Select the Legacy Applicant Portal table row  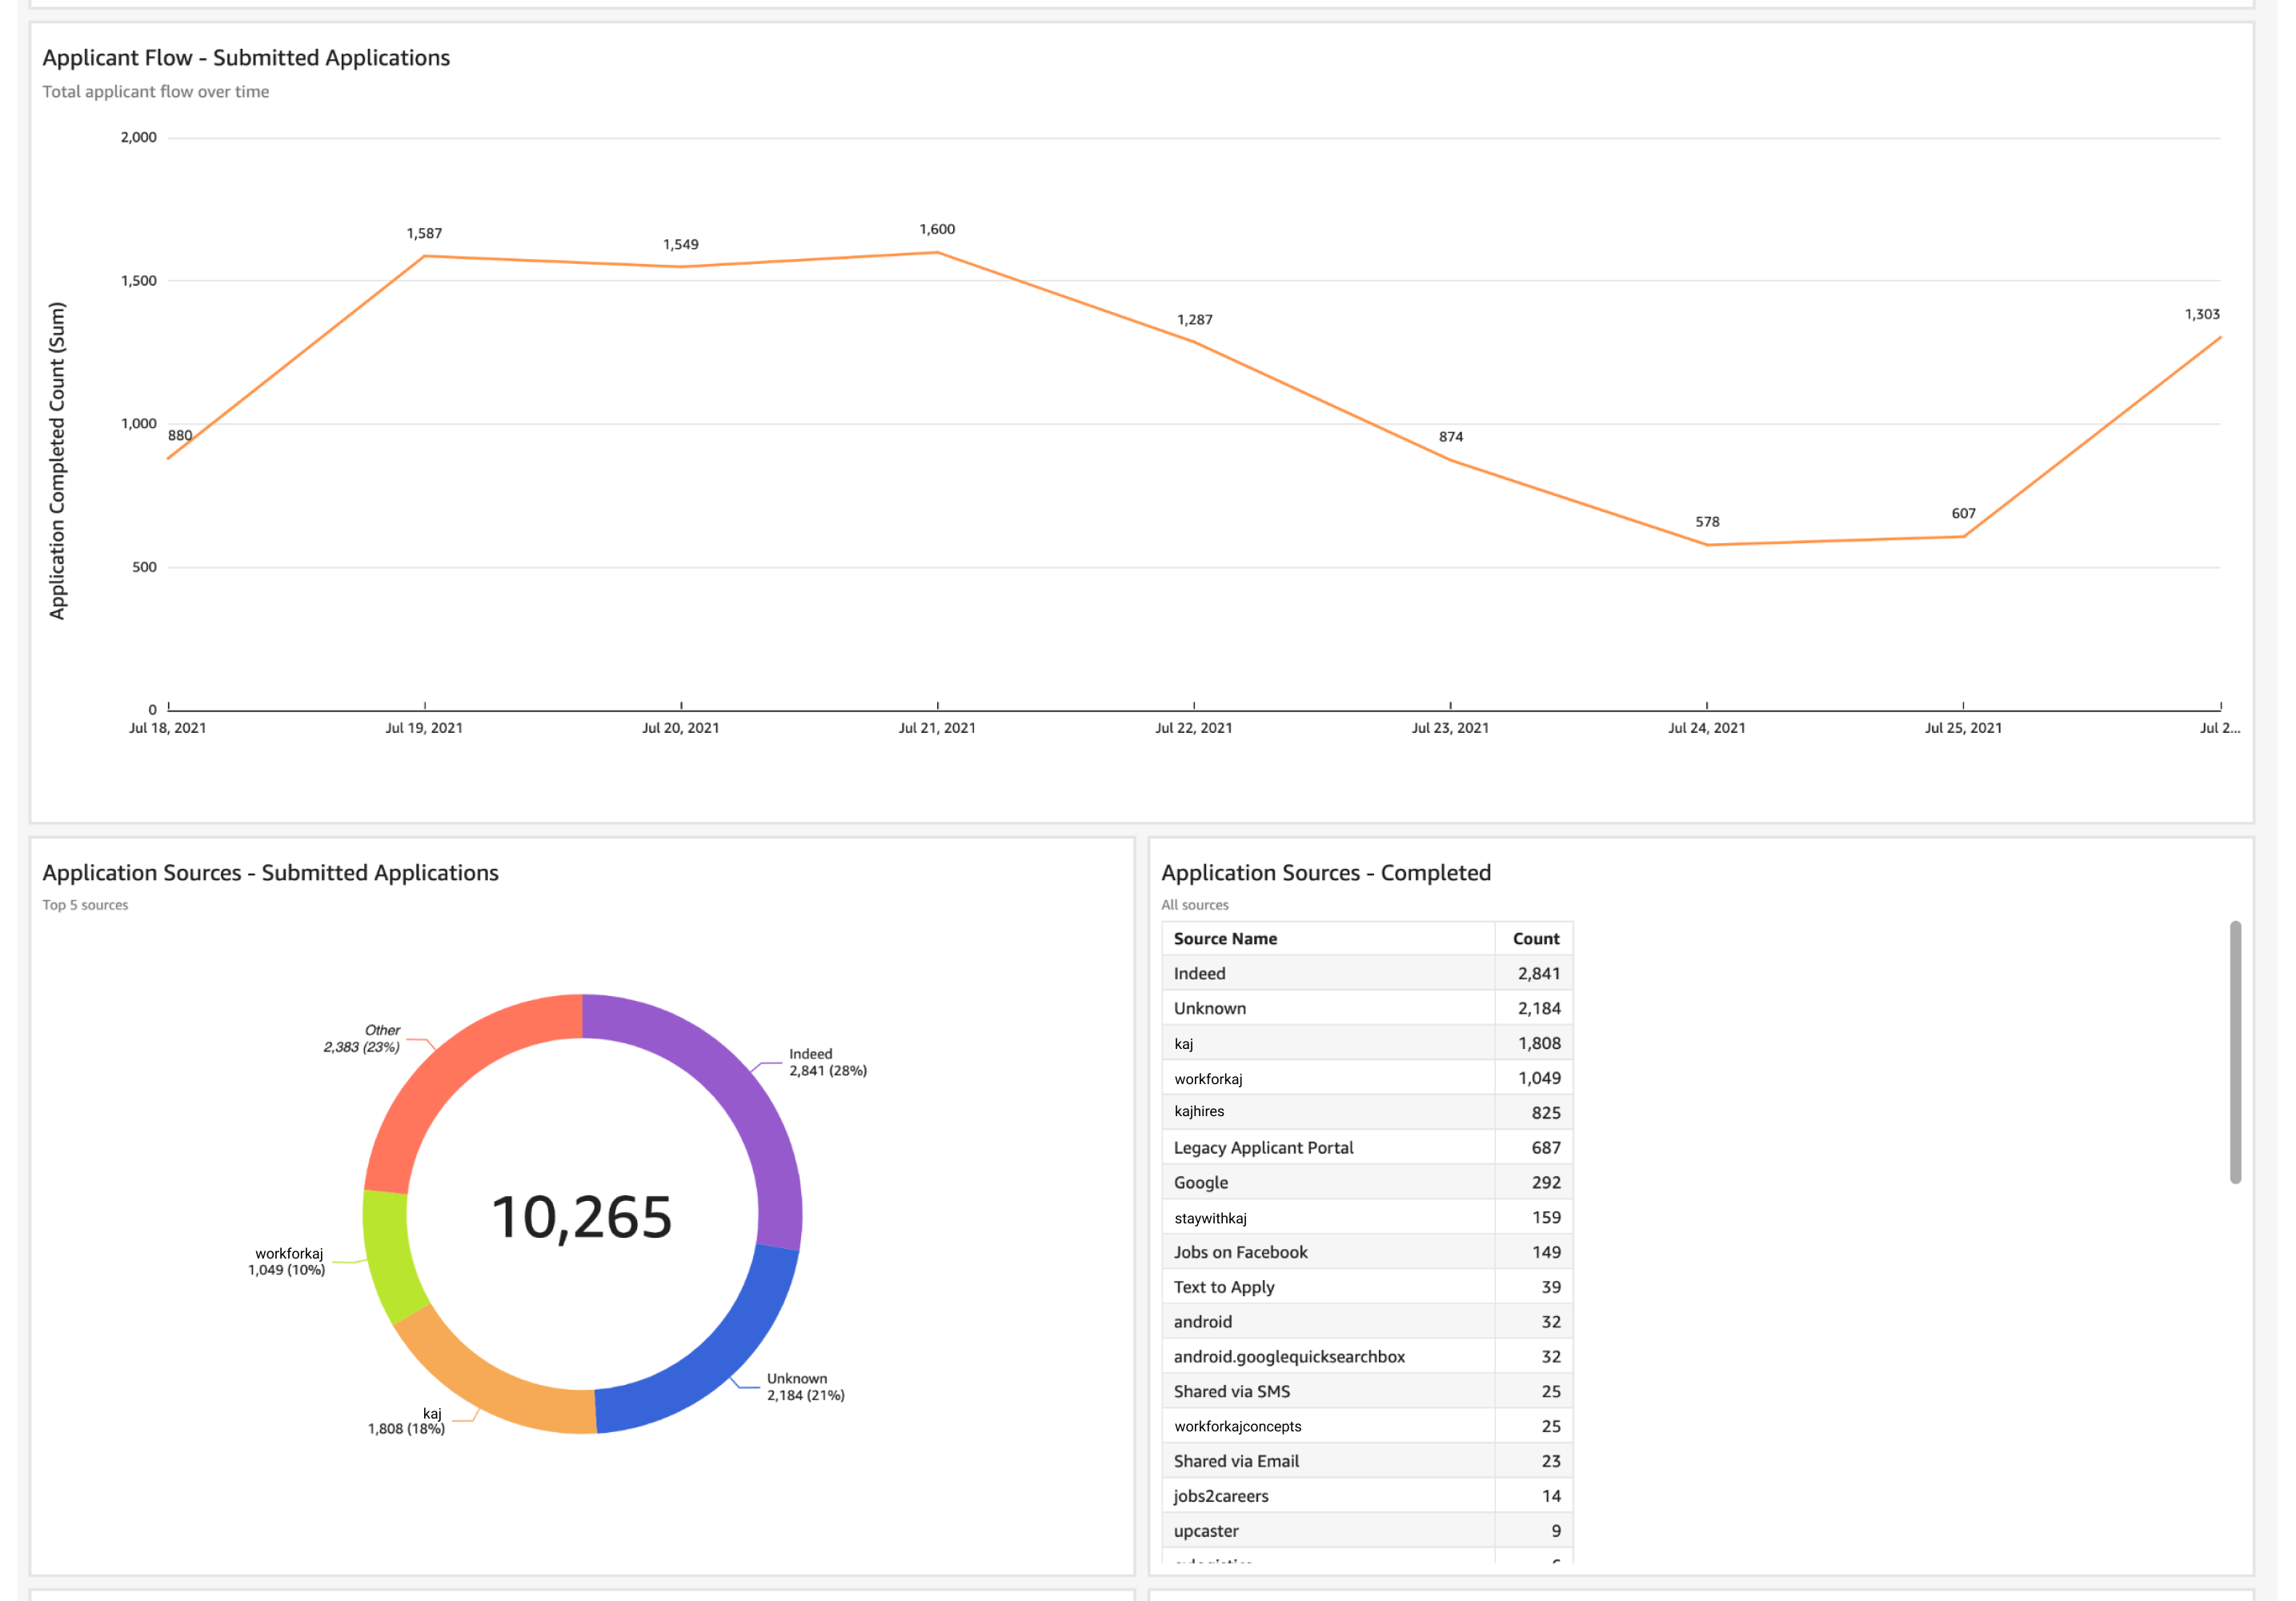(x=1263, y=1147)
